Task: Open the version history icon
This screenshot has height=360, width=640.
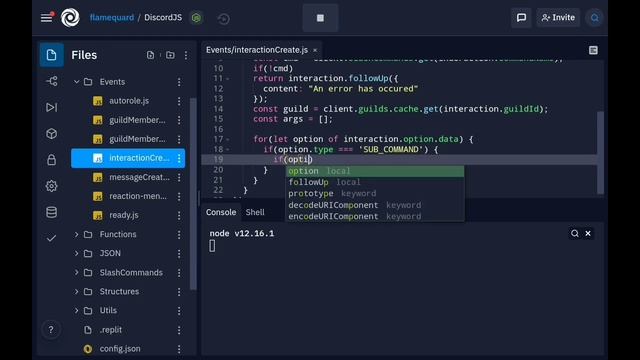Action: pyautogui.click(x=223, y=19)
